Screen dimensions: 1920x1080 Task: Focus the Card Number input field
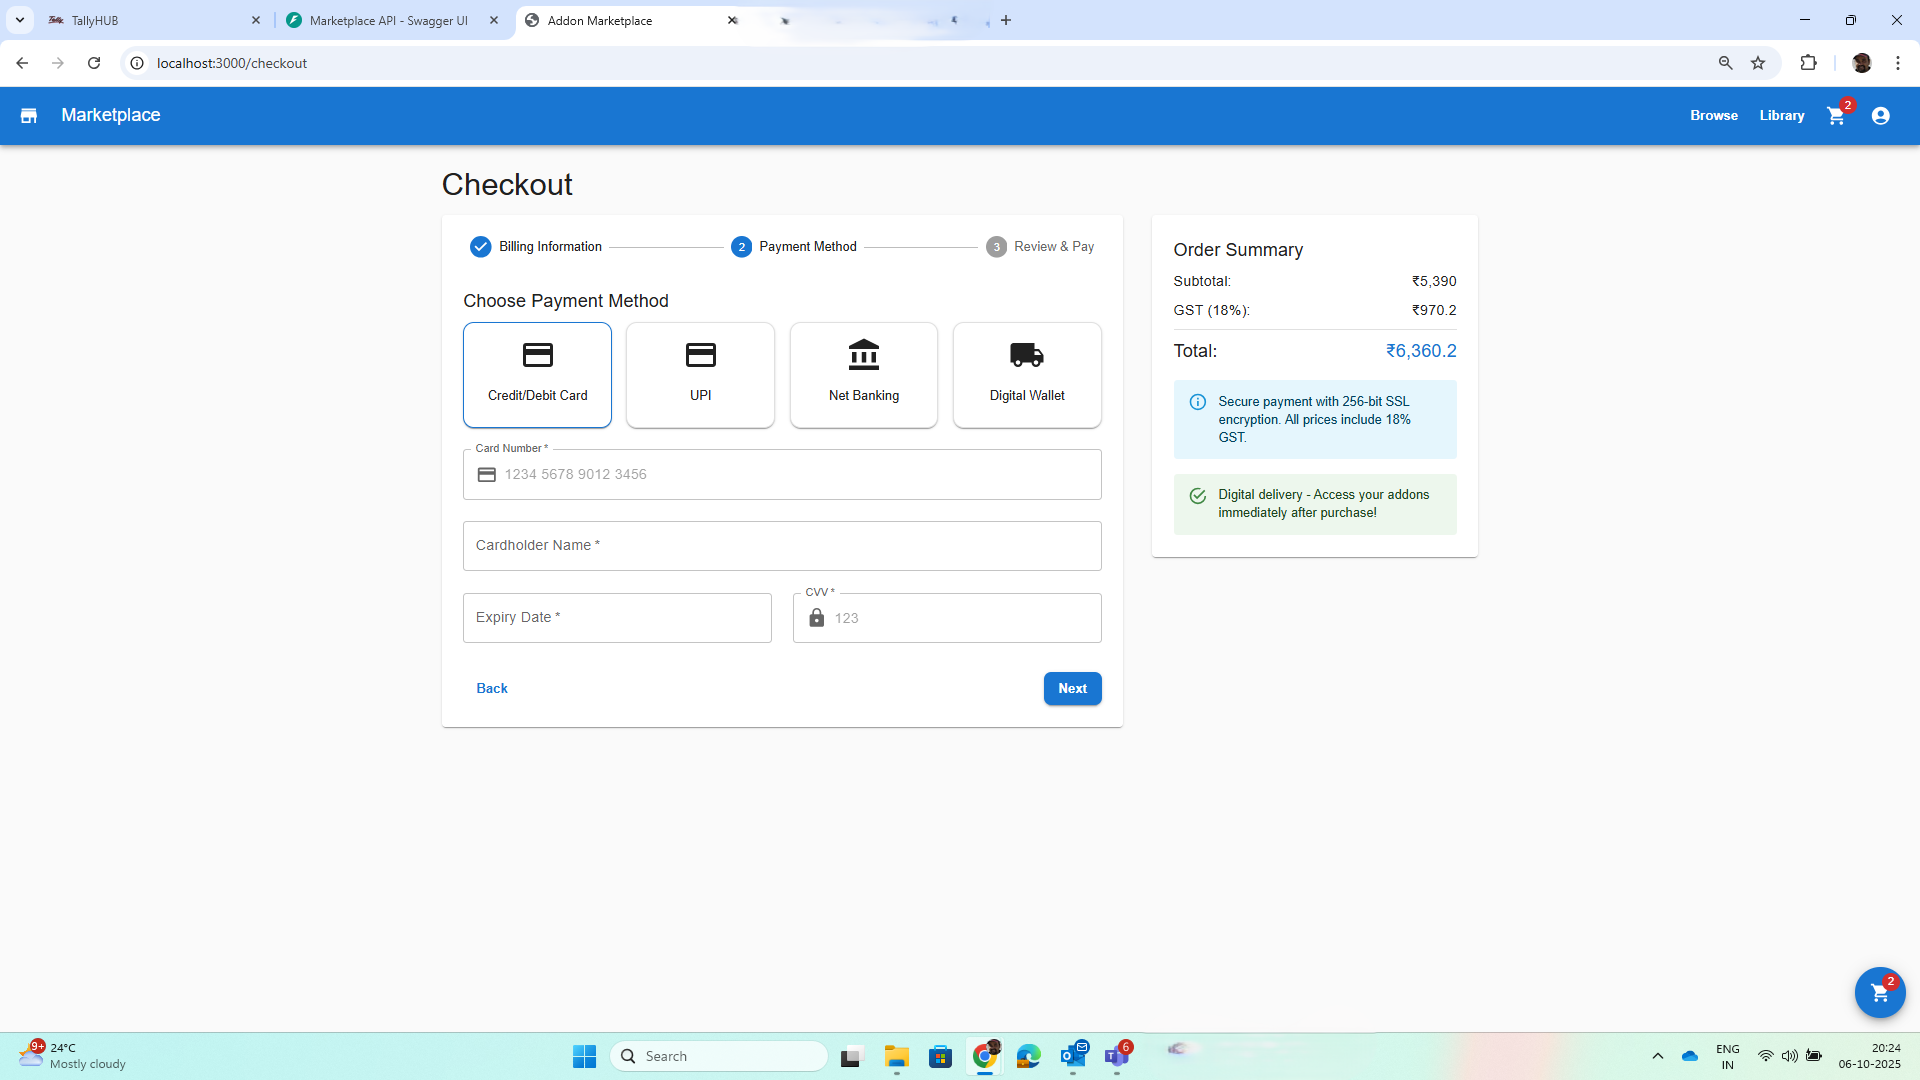795,475
